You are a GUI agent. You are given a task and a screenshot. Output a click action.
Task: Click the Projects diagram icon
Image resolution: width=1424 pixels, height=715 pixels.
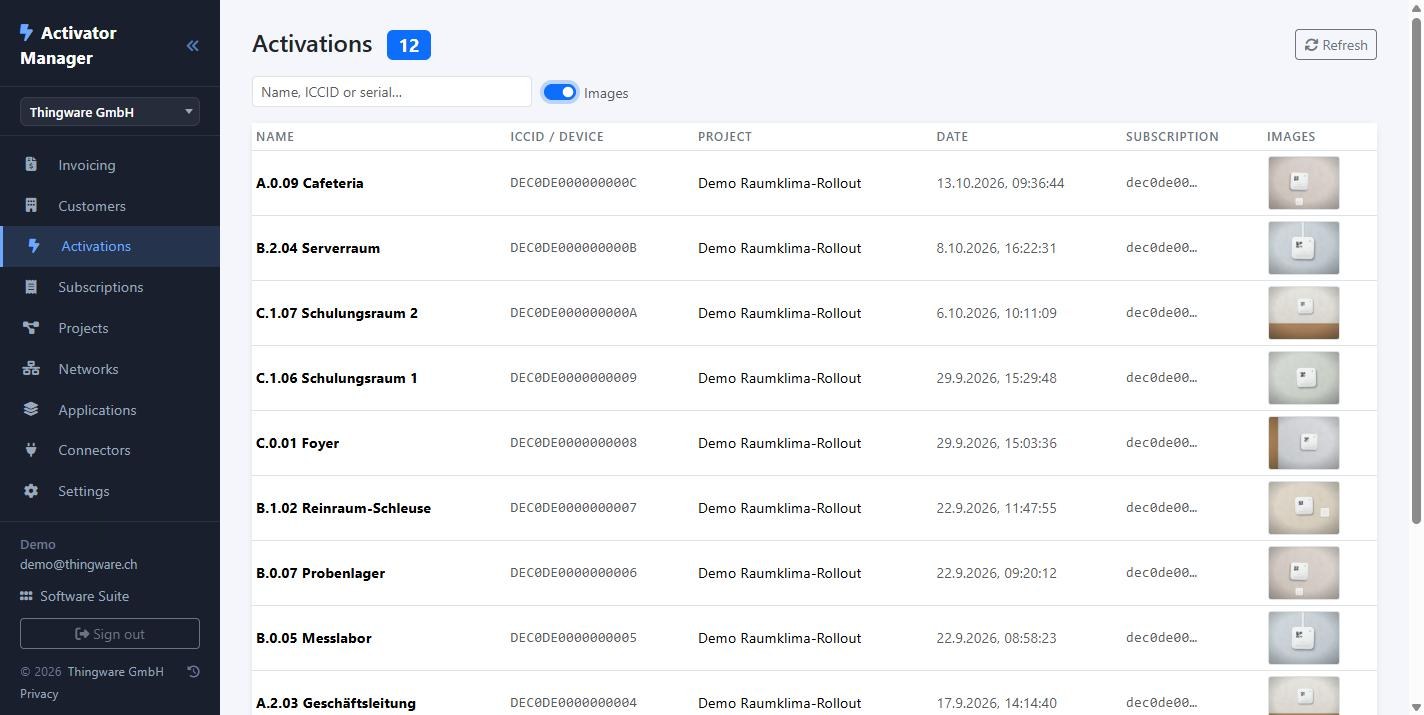(31, 328)
